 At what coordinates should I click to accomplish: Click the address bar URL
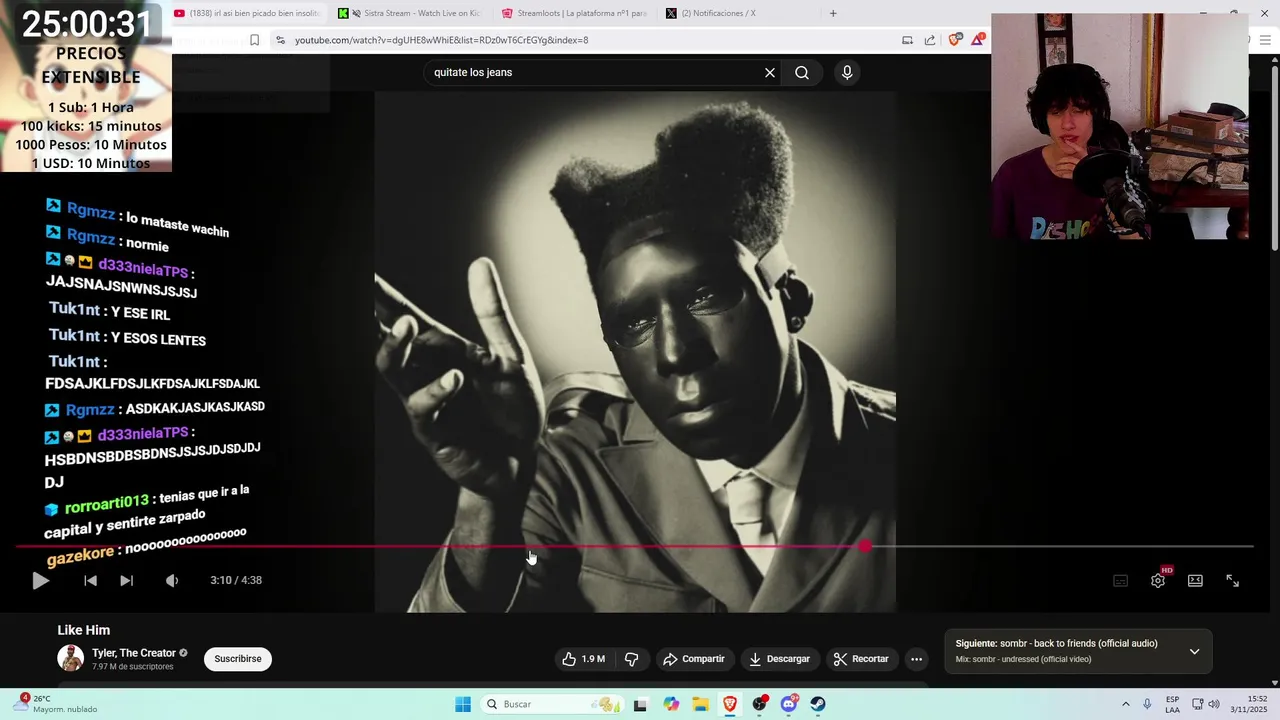click(441, 40)
